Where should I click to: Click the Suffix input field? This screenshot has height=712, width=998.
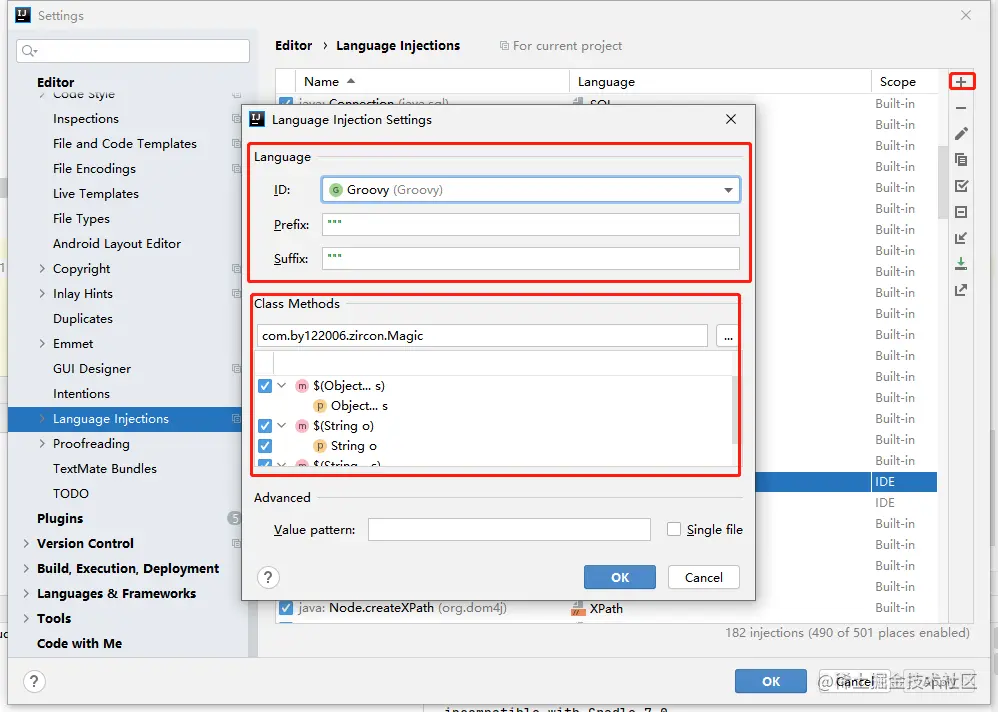531,258
